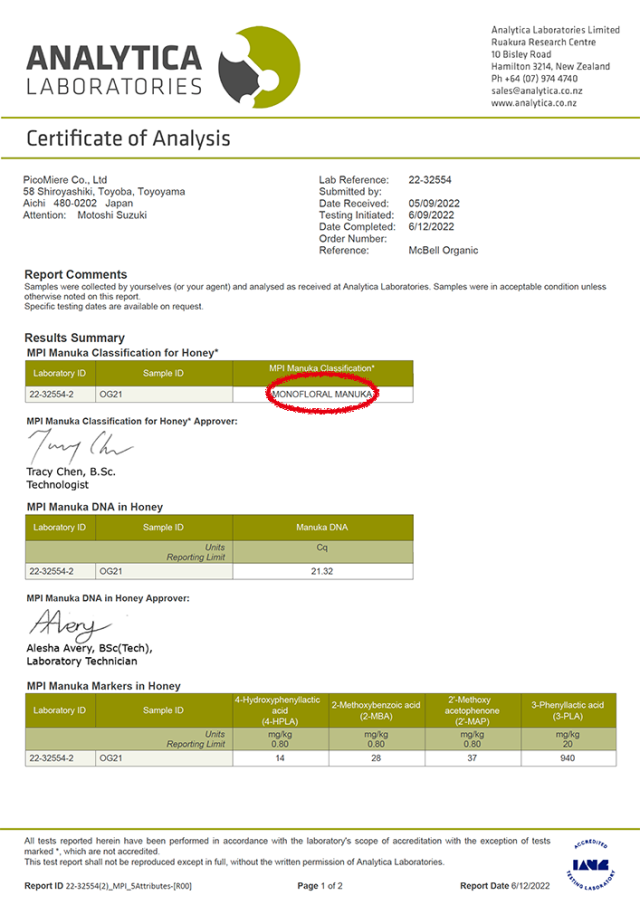
Task: Click the Report Date 6/12/2022 footer
Action: click(505, 886)
